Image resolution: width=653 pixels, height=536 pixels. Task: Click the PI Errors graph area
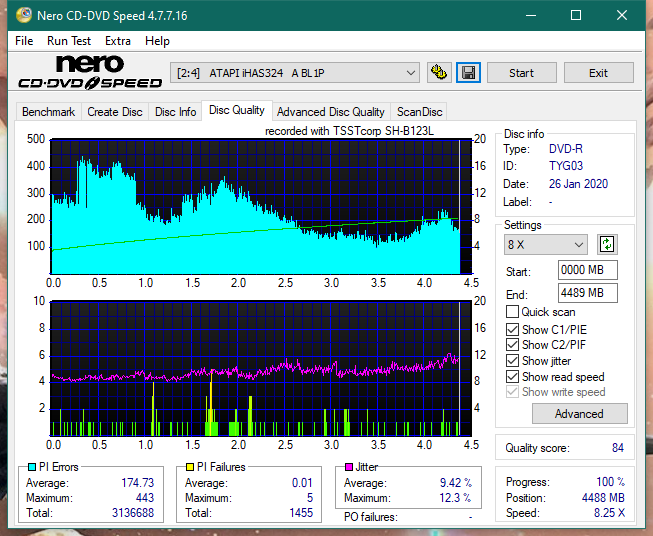coord(261,207)
